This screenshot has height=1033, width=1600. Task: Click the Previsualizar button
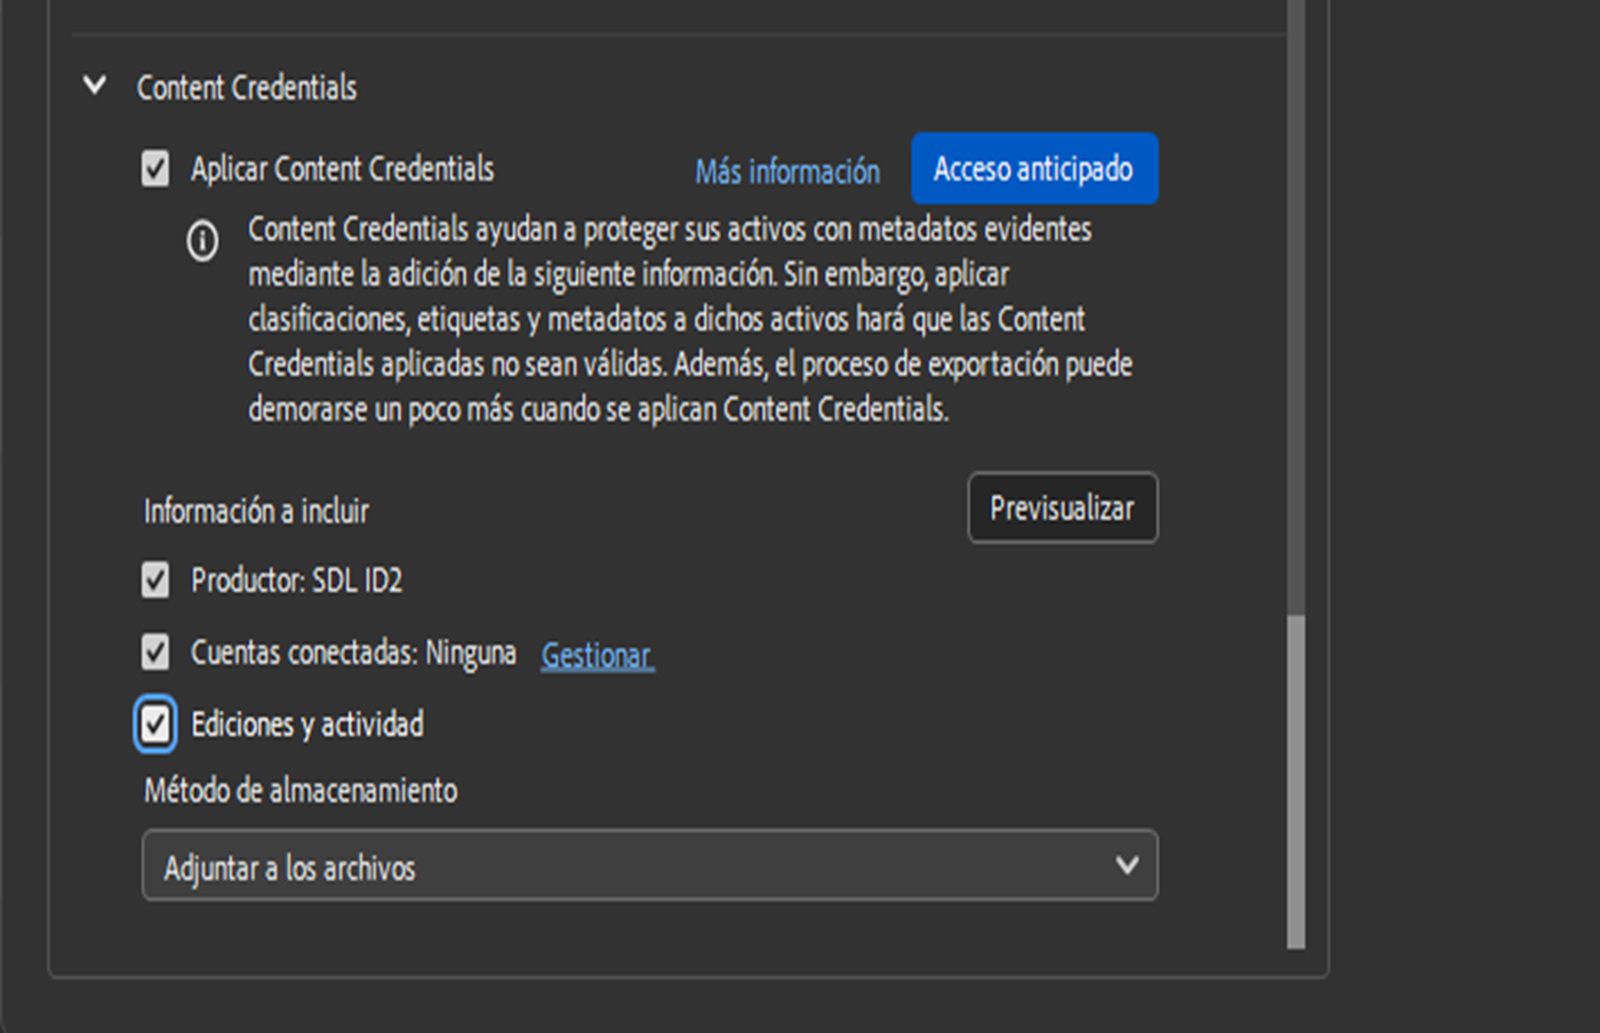coord(1062,508)
